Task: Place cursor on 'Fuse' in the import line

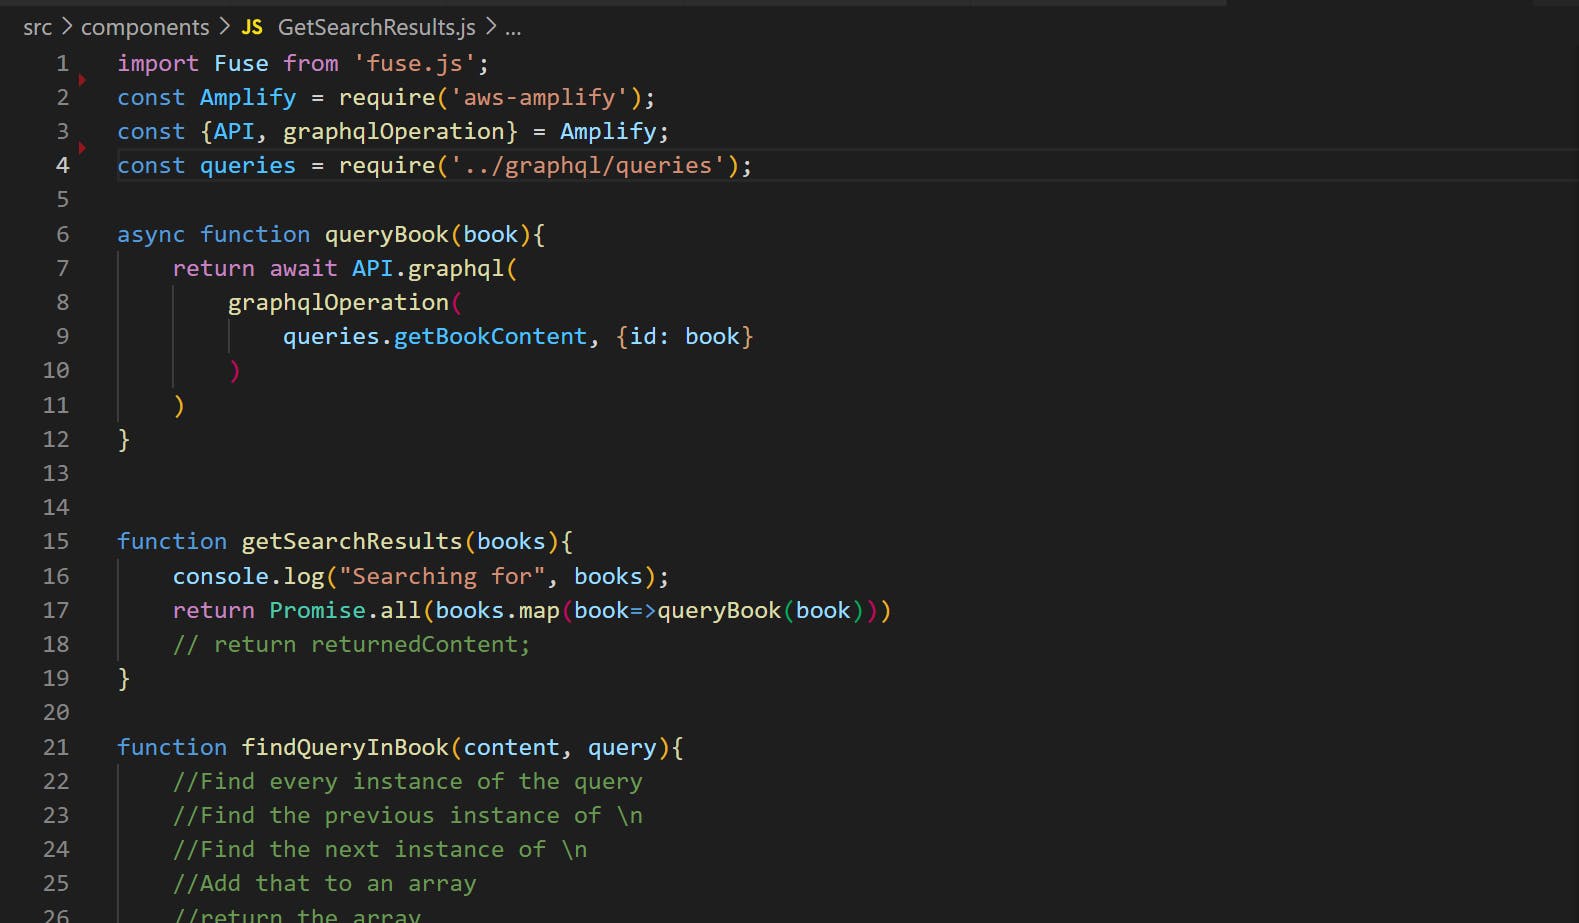Action: pos(241,63)
